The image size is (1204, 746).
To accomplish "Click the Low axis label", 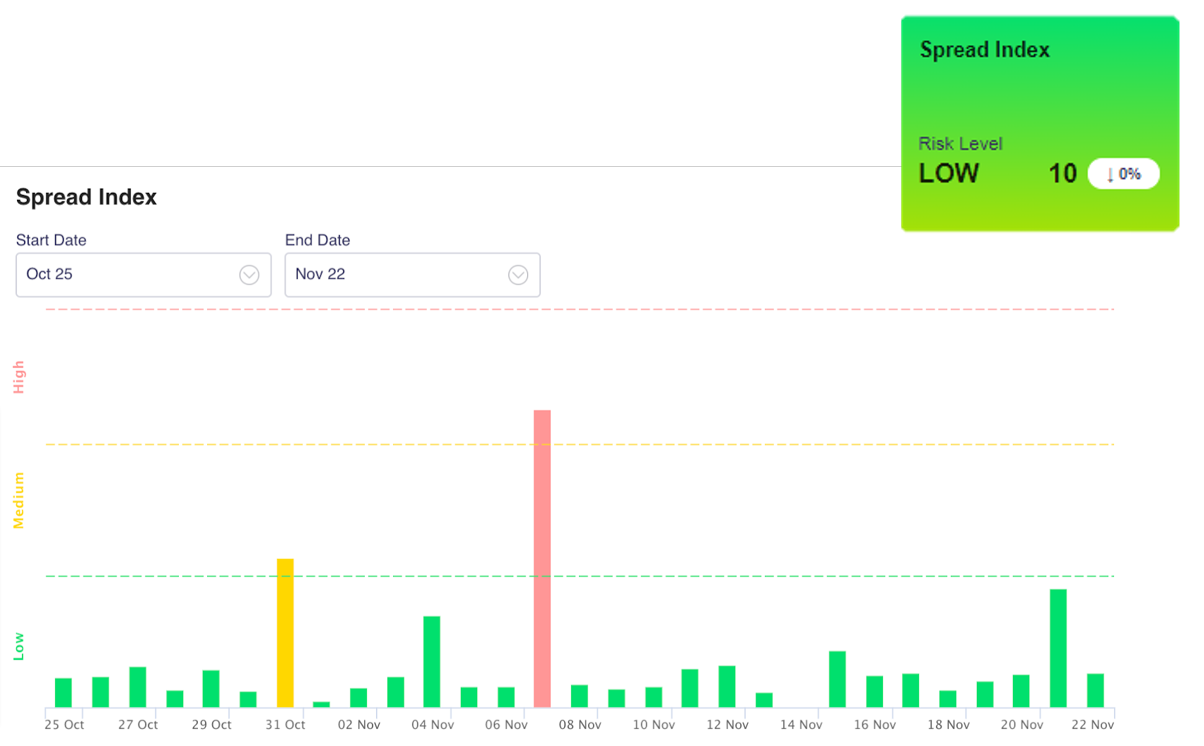I will point(18,646).
